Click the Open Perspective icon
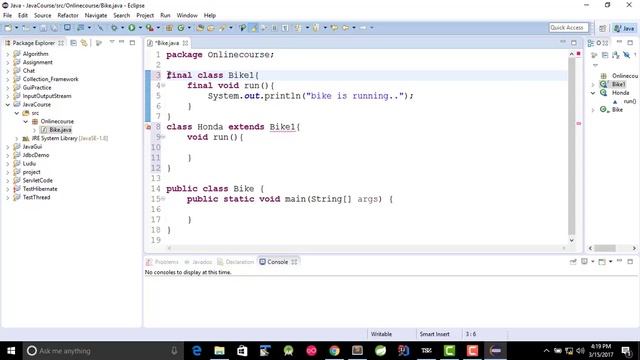Screen dimensions: 640x360 pyautogui.click(x=602, y=28)
